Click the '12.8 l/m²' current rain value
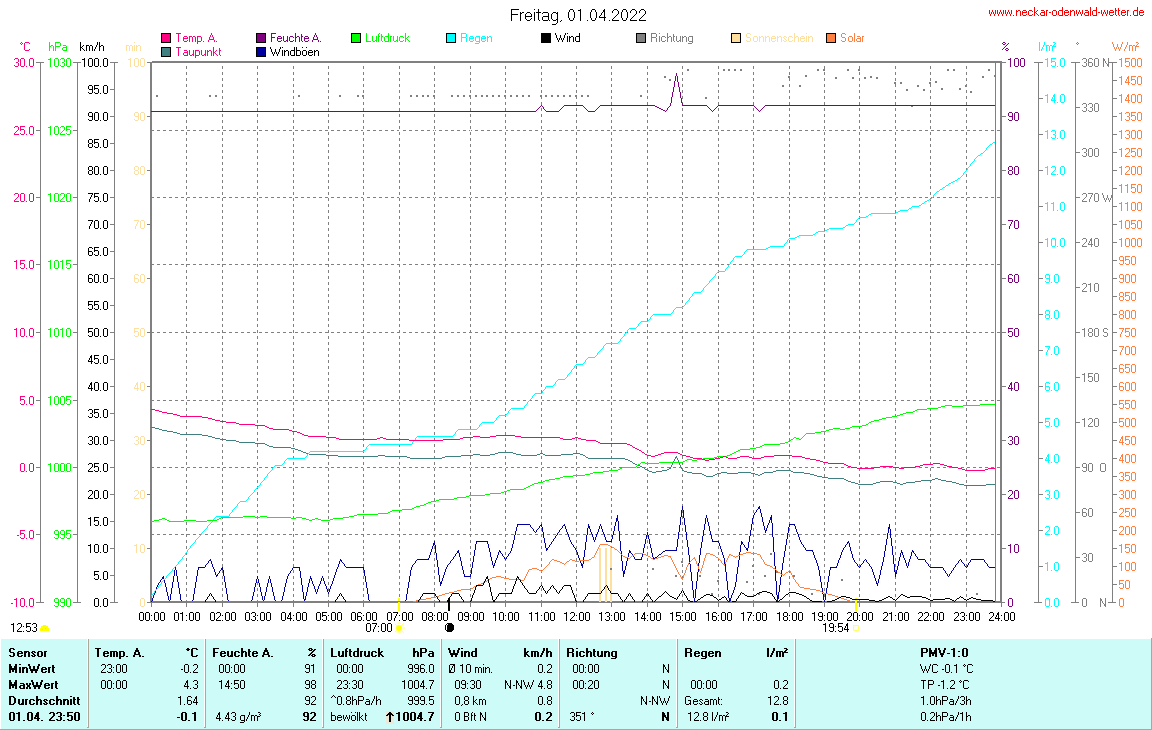Image resolution: width=1152 pixels, height=730 pixels. click(708, 718)
